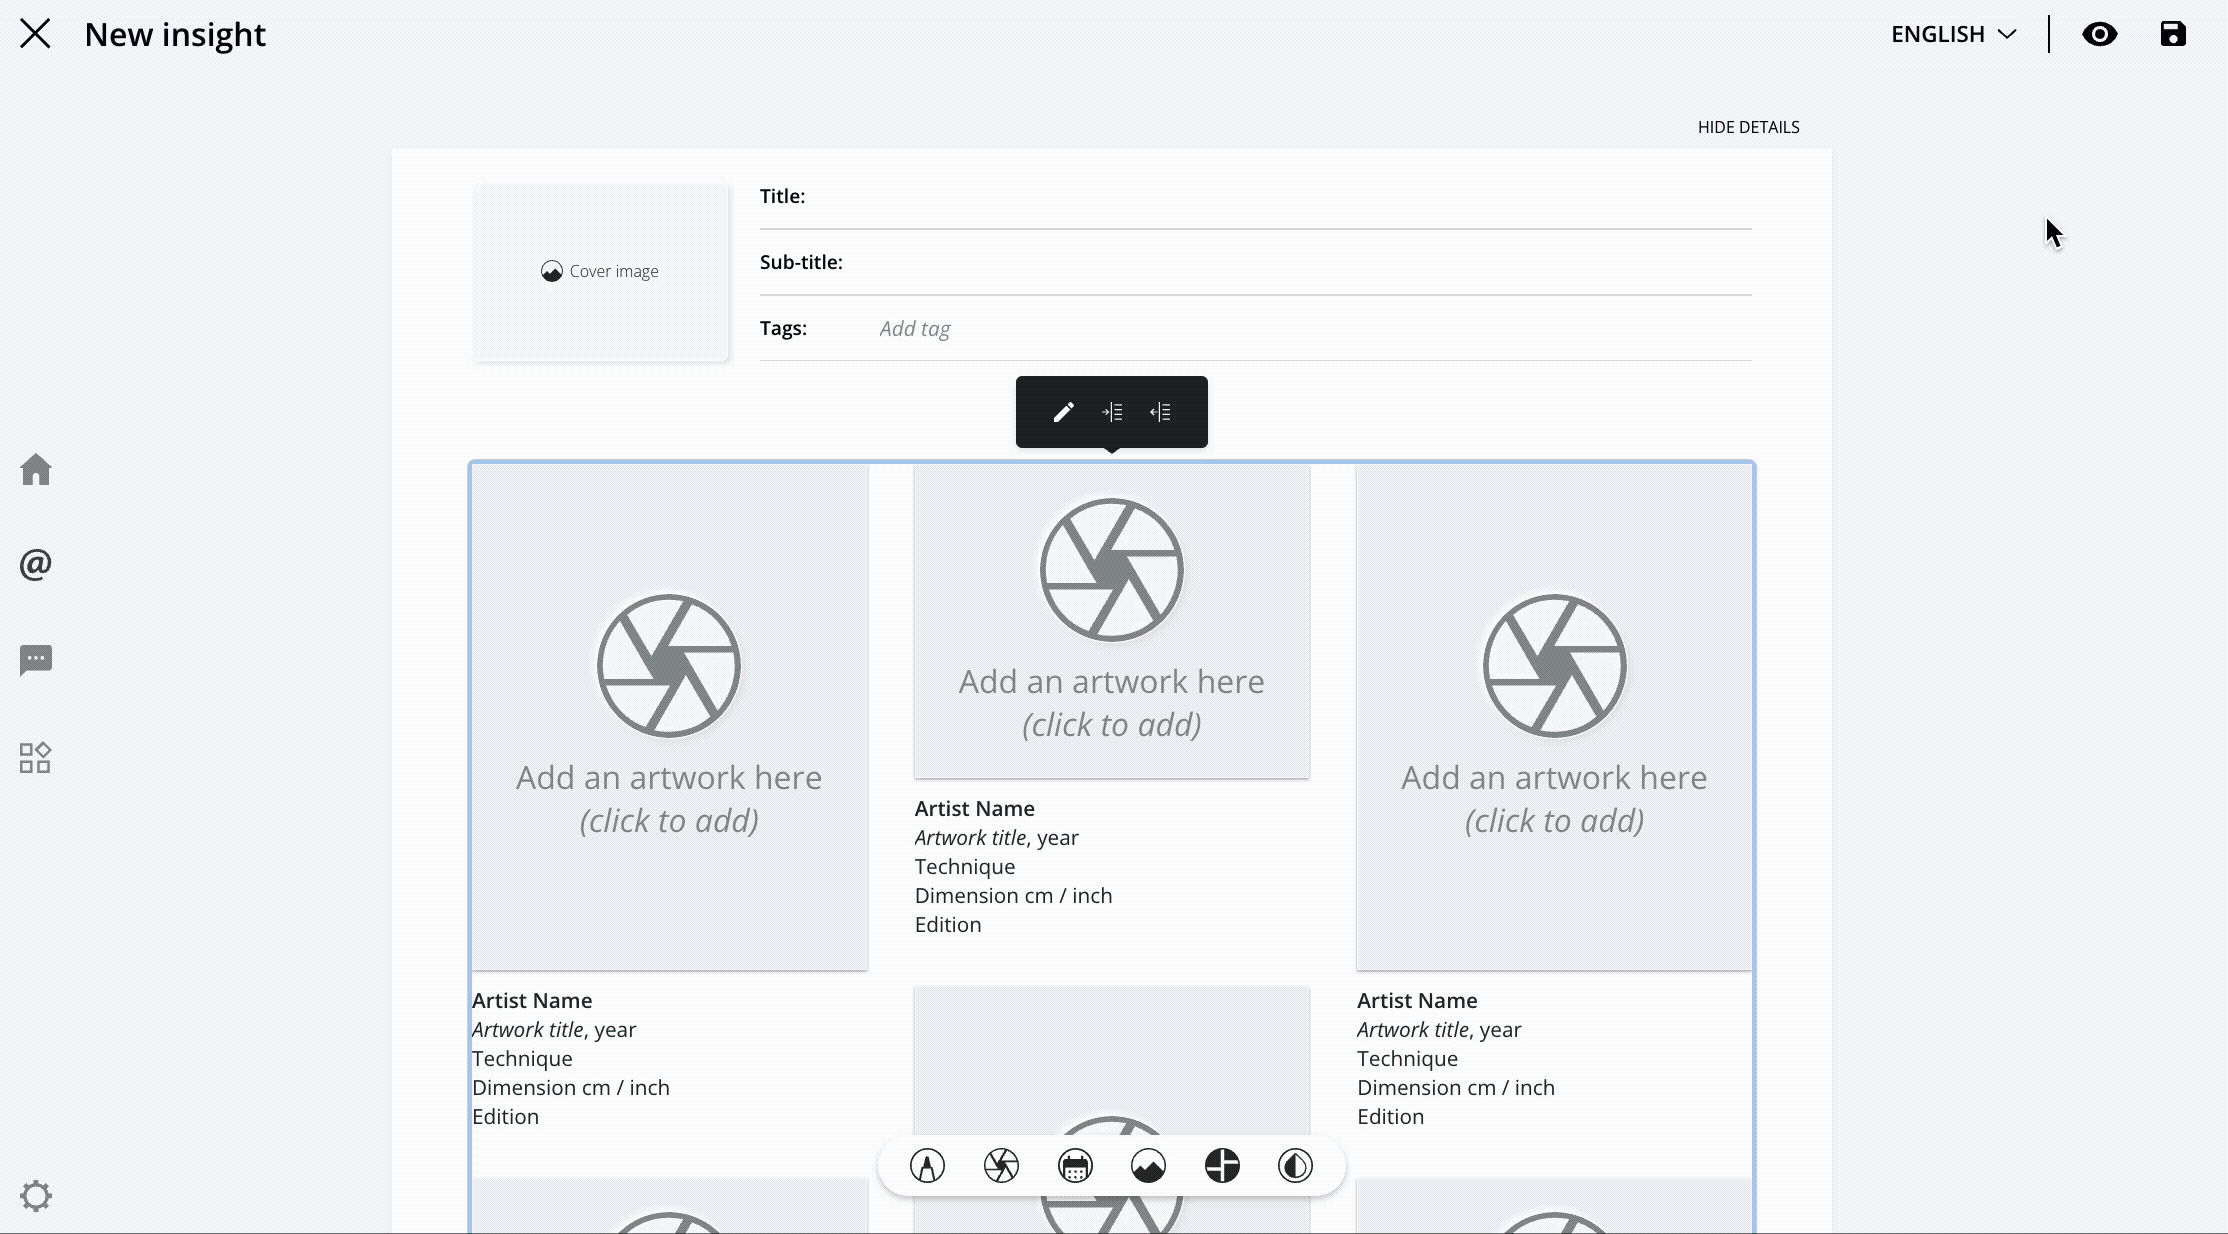
Task: Open the @ mentions sidebar icon
Action: pyautogui.click(x=36, y=564)
